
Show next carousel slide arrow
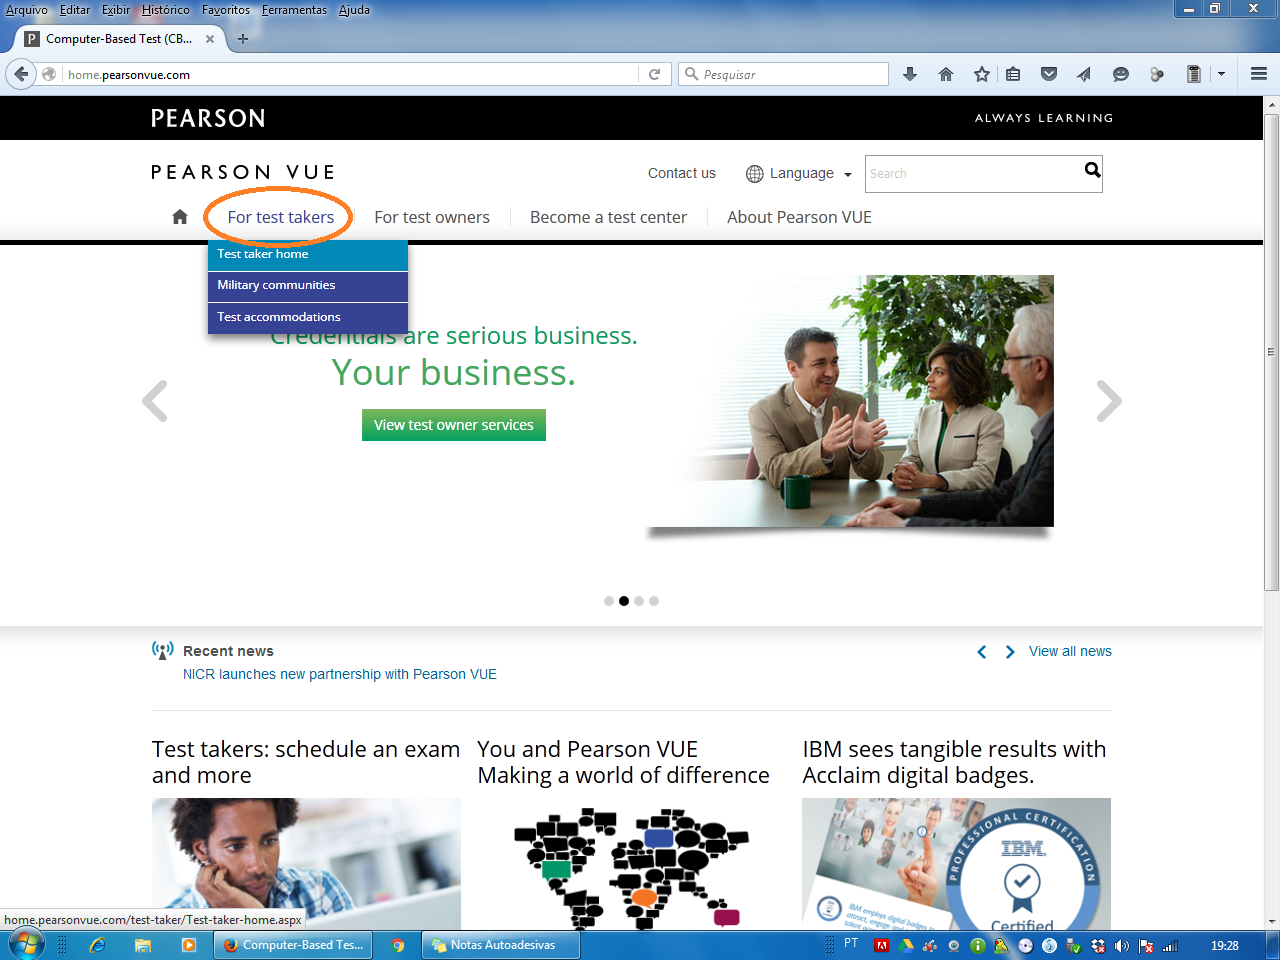1109,401
